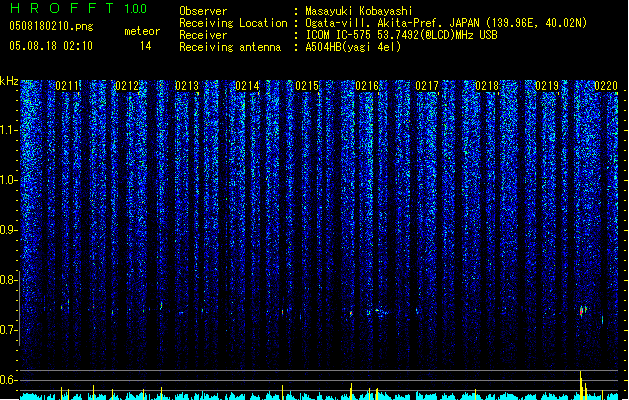629x400 pixels.
Task: Click the kHz axis unit label
Action: [x=9, y=81]
